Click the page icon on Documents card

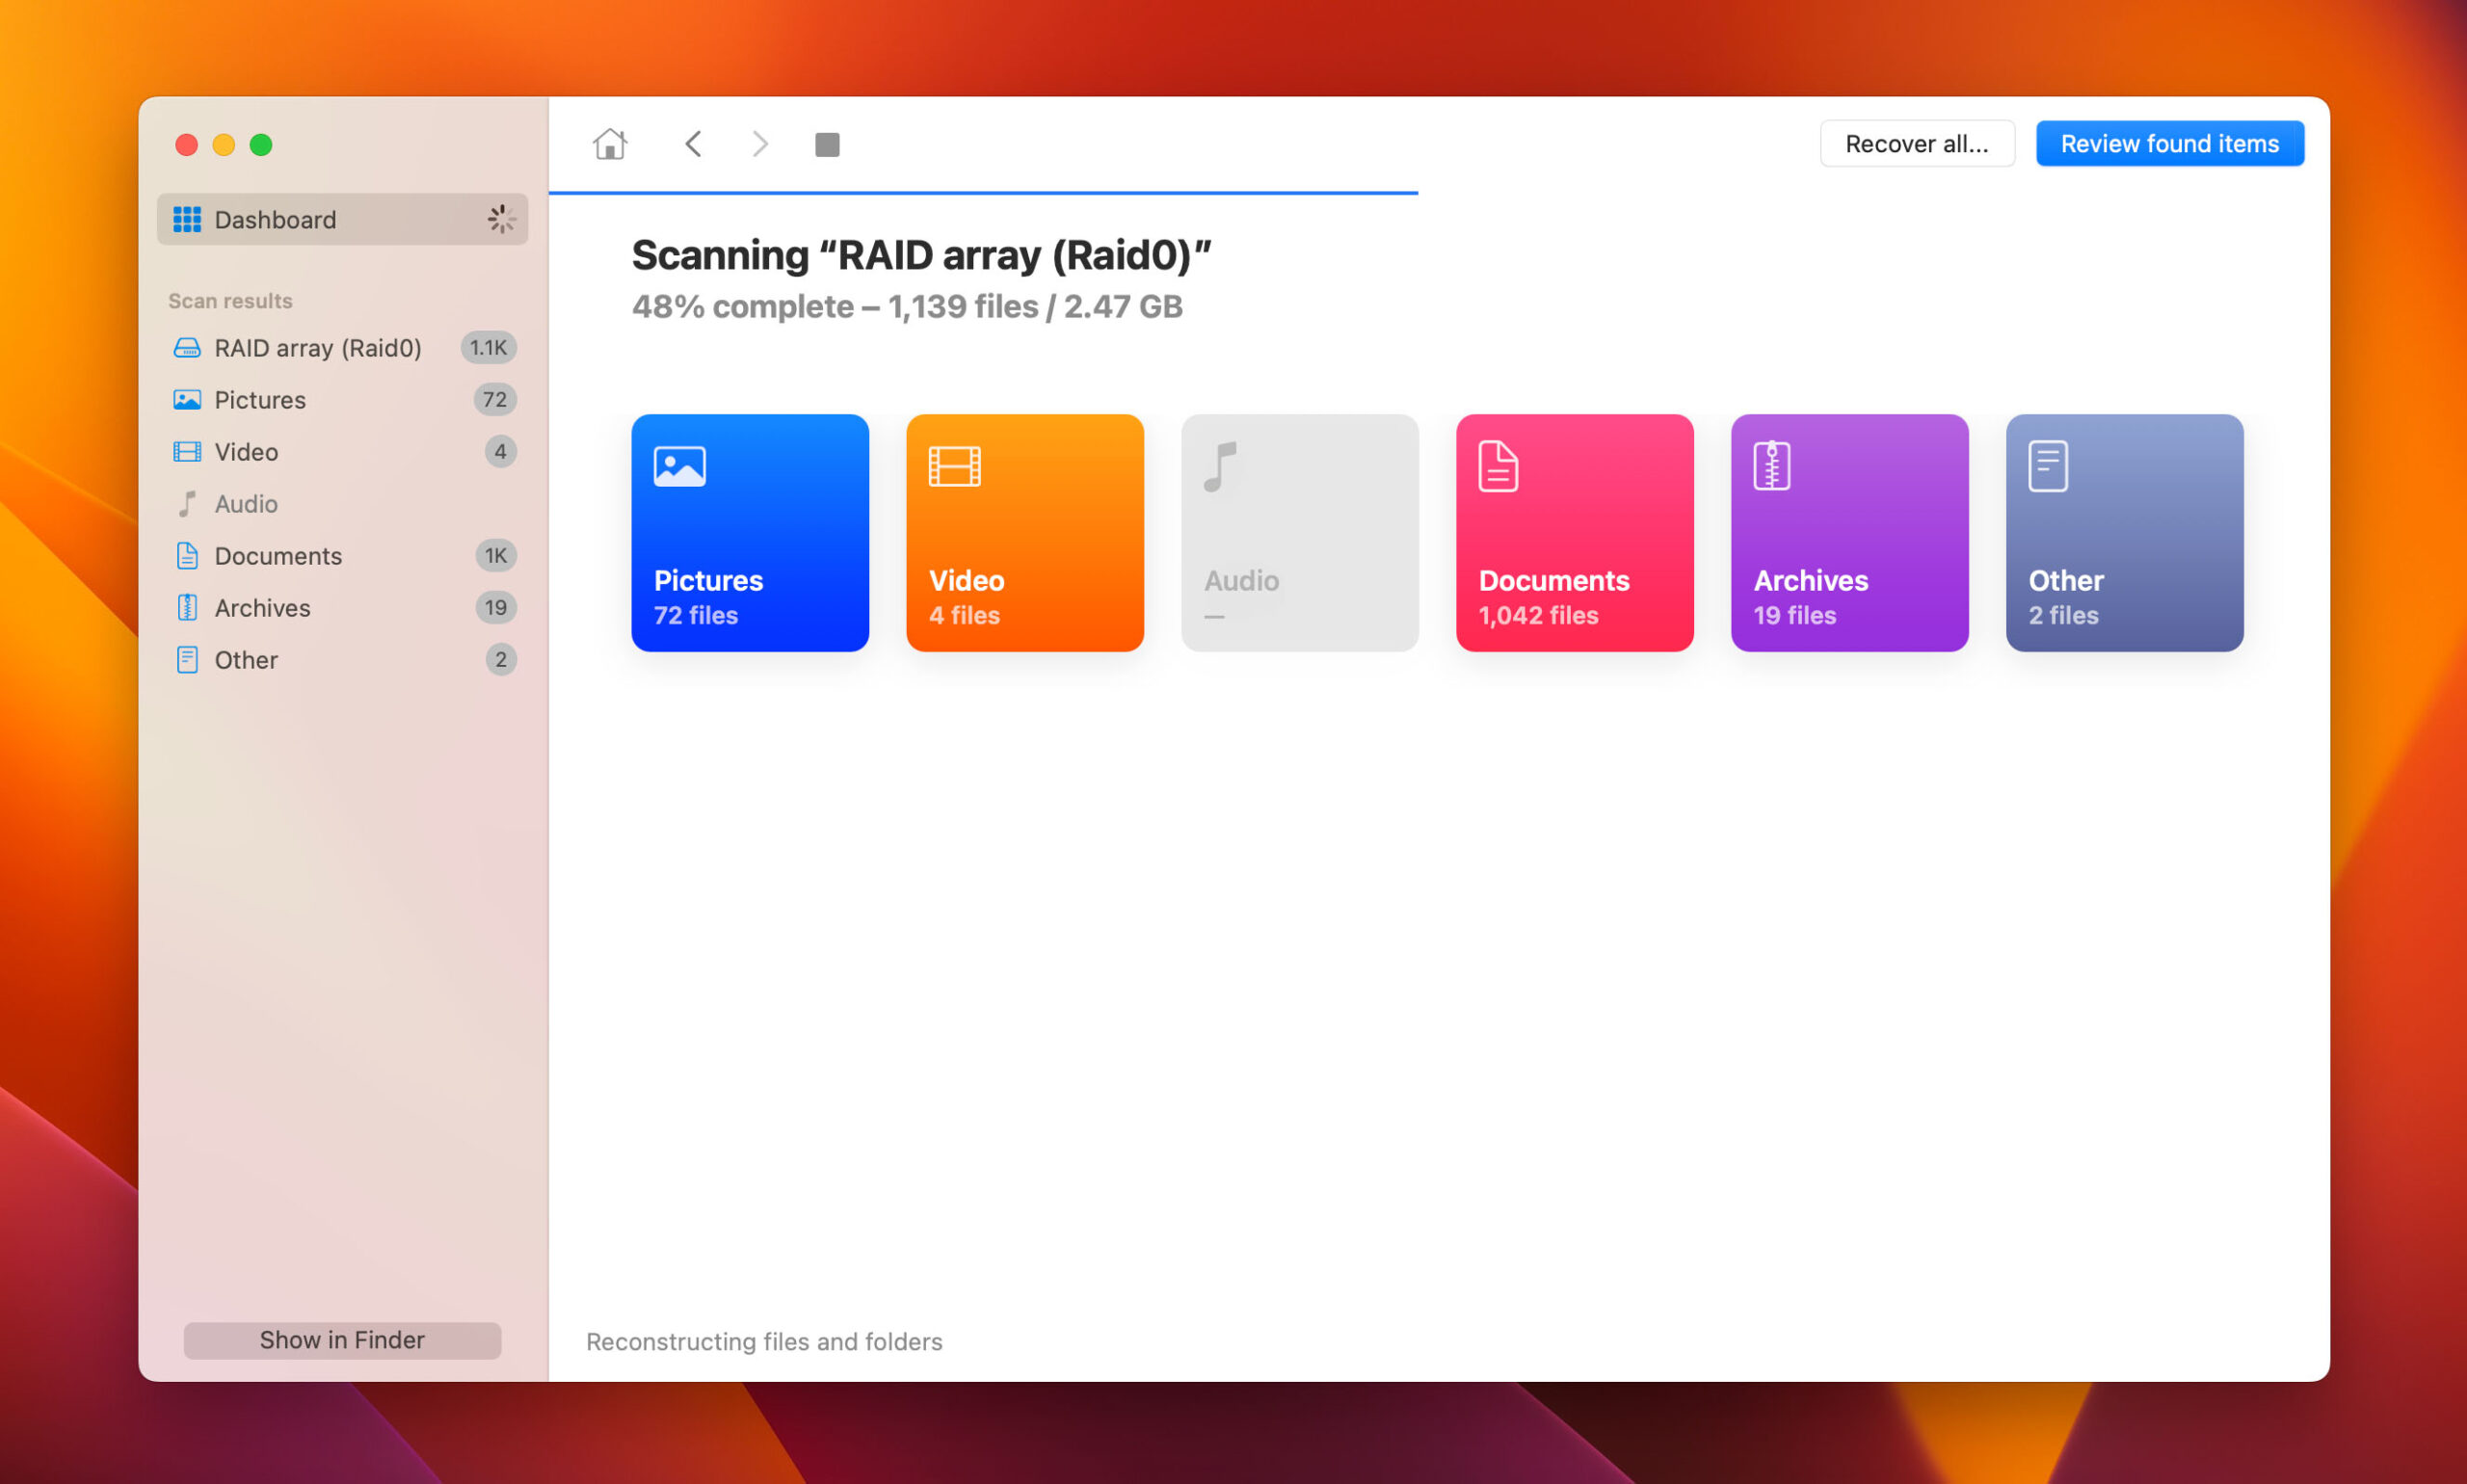pos(1498,466)
